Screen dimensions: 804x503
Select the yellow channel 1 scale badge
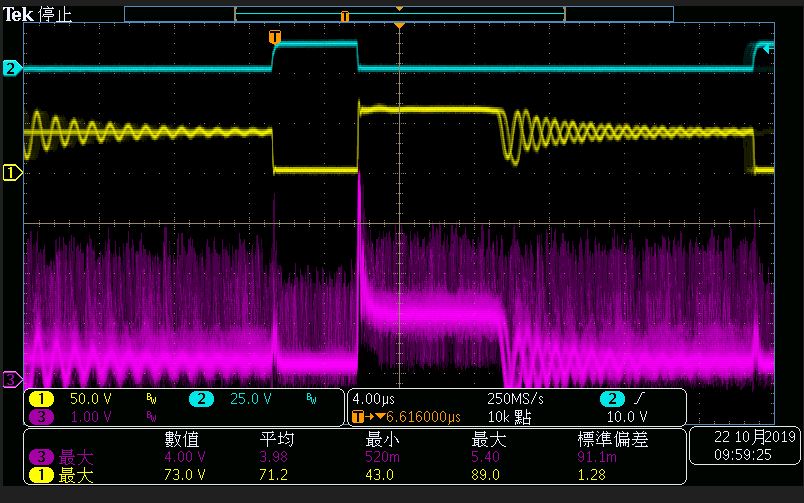(x=42, y=398)
